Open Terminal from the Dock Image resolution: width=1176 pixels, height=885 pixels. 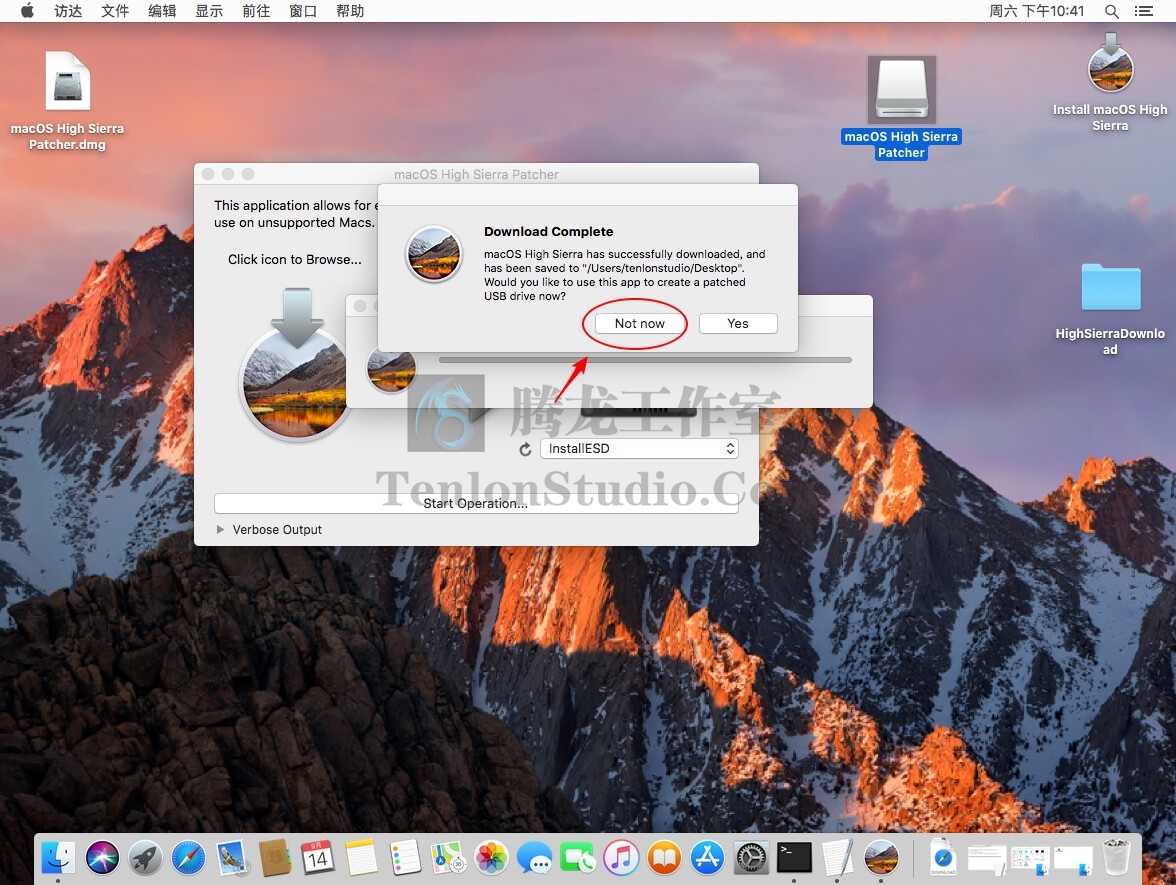tap(794, 857)
